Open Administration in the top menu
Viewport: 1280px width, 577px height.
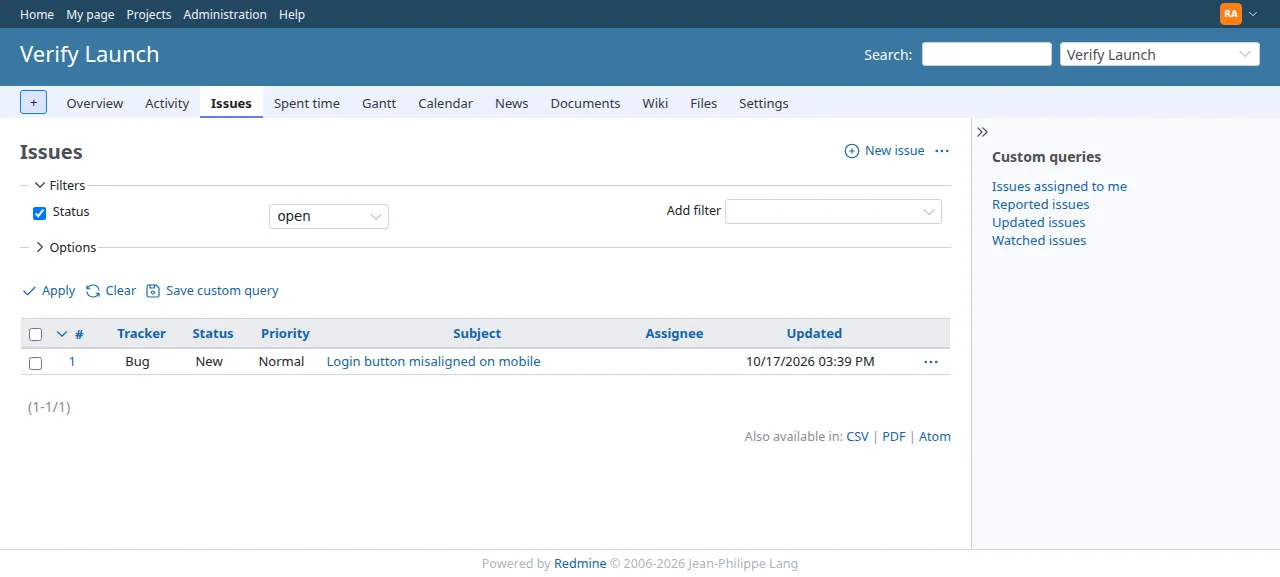point(225,14)
